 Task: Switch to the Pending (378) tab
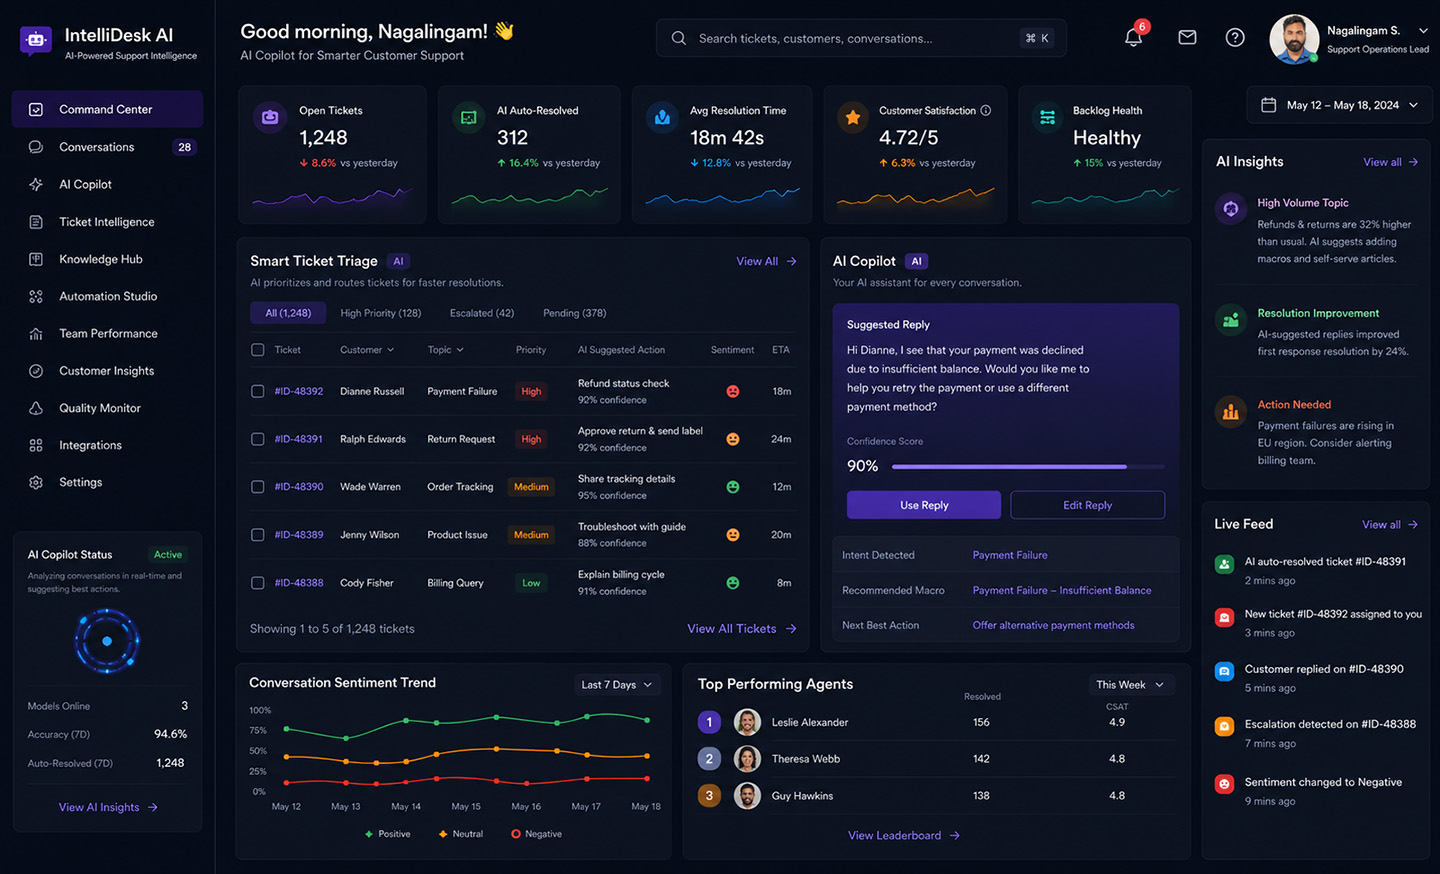click(575, 313)
